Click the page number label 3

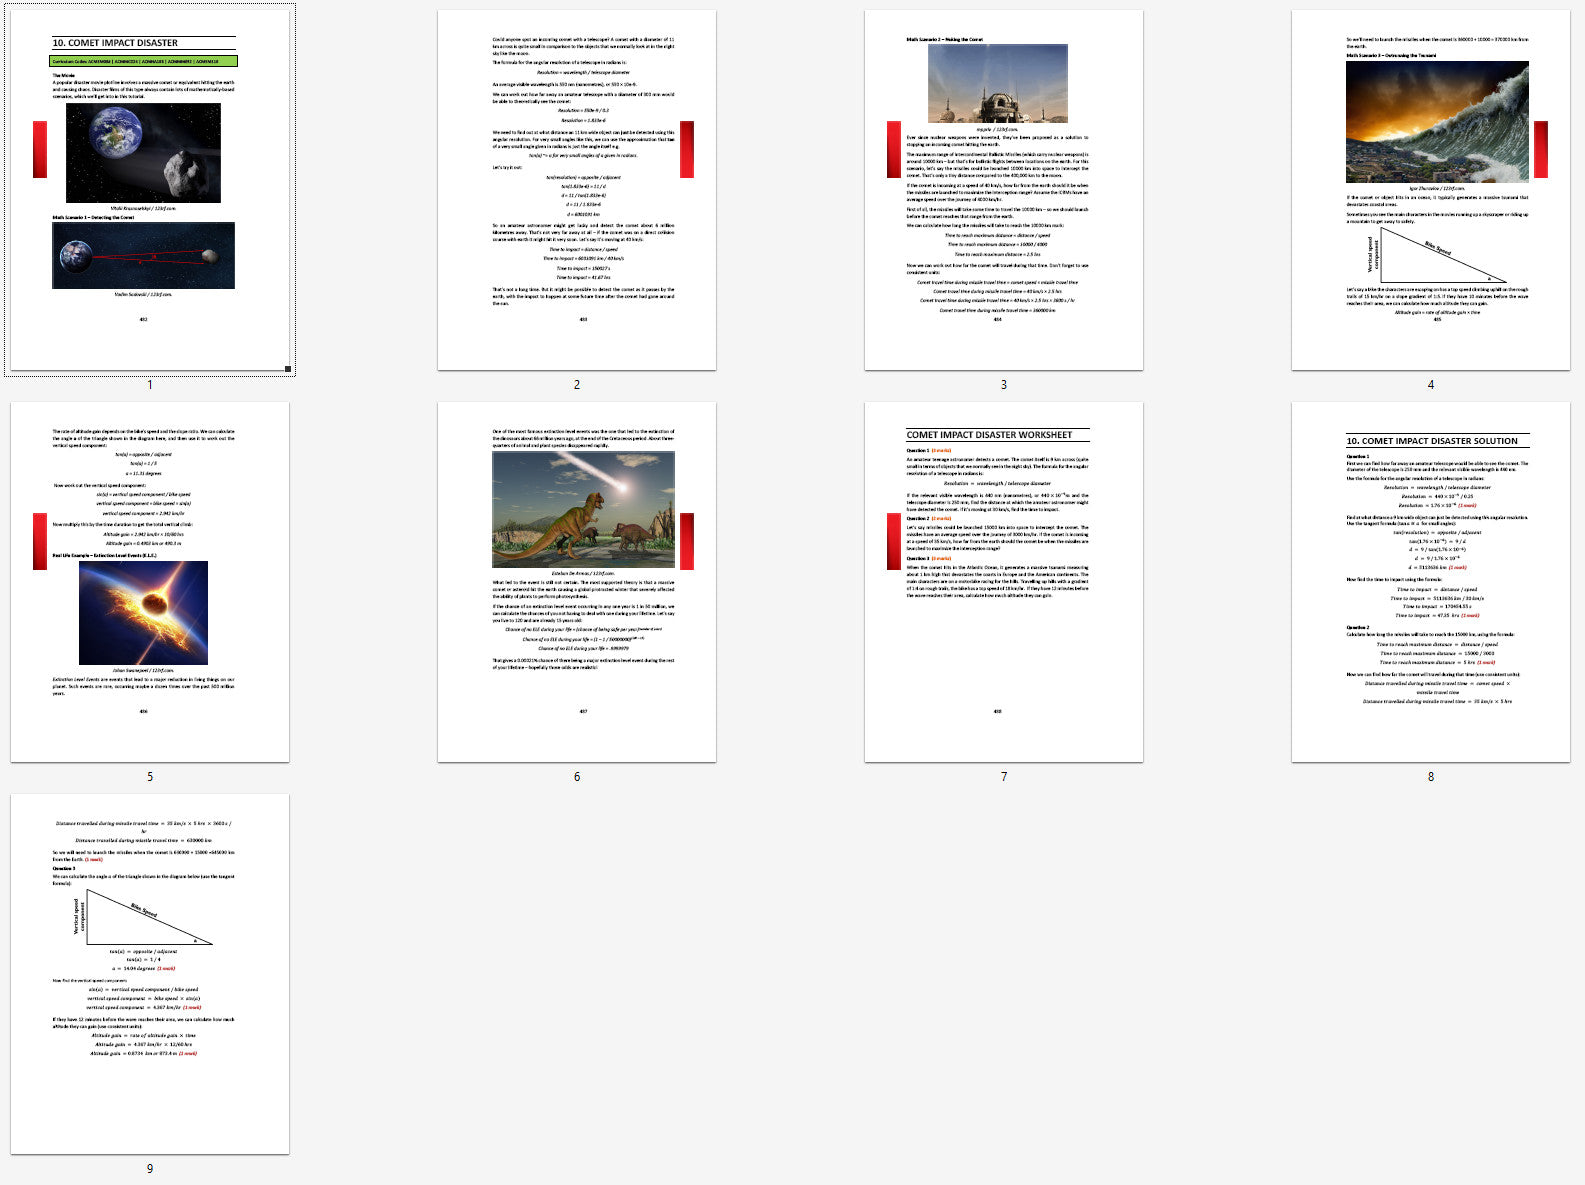(1004, 385)
